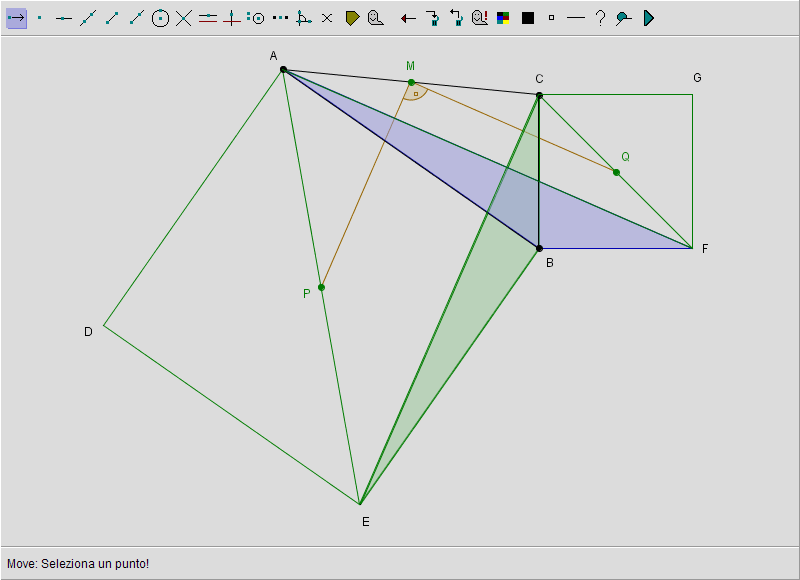The image size is (800, 580).
Task: Click the right-angle marker at M
Action: pyautogui.click(x=416, y=92)
